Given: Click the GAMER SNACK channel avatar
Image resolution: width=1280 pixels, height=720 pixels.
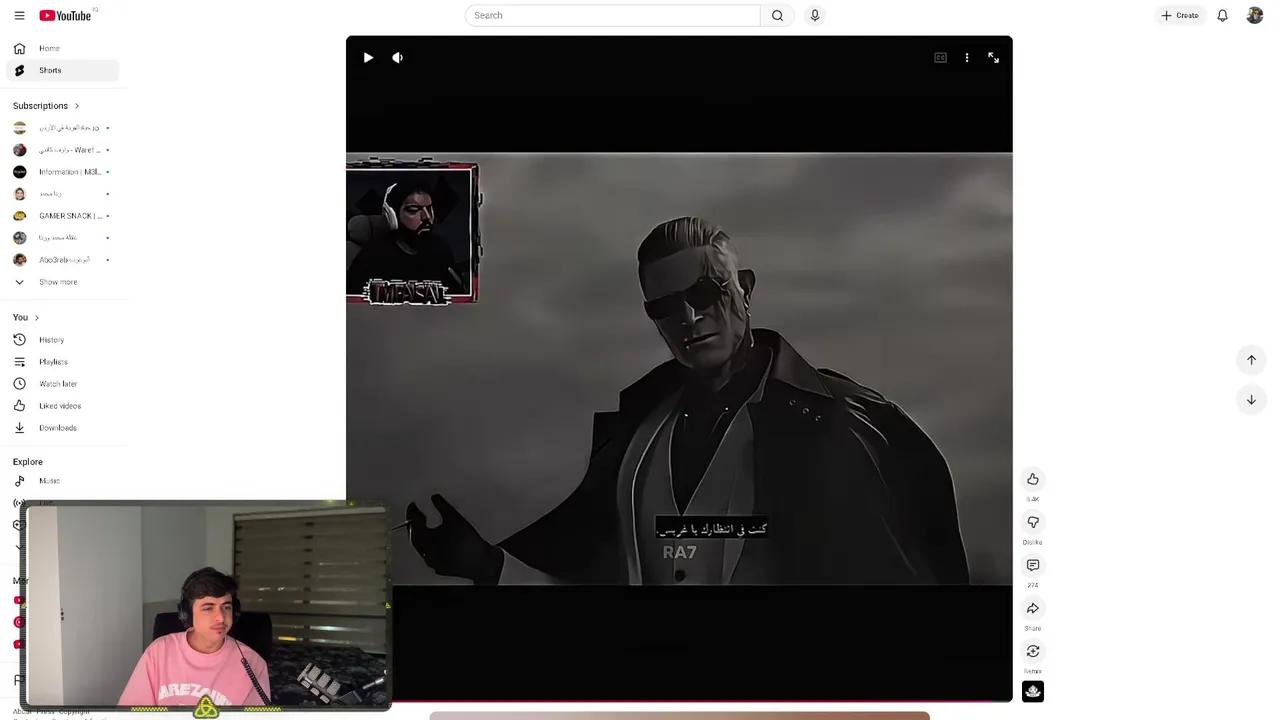Looking at the screenshot, I should (19, 216).
